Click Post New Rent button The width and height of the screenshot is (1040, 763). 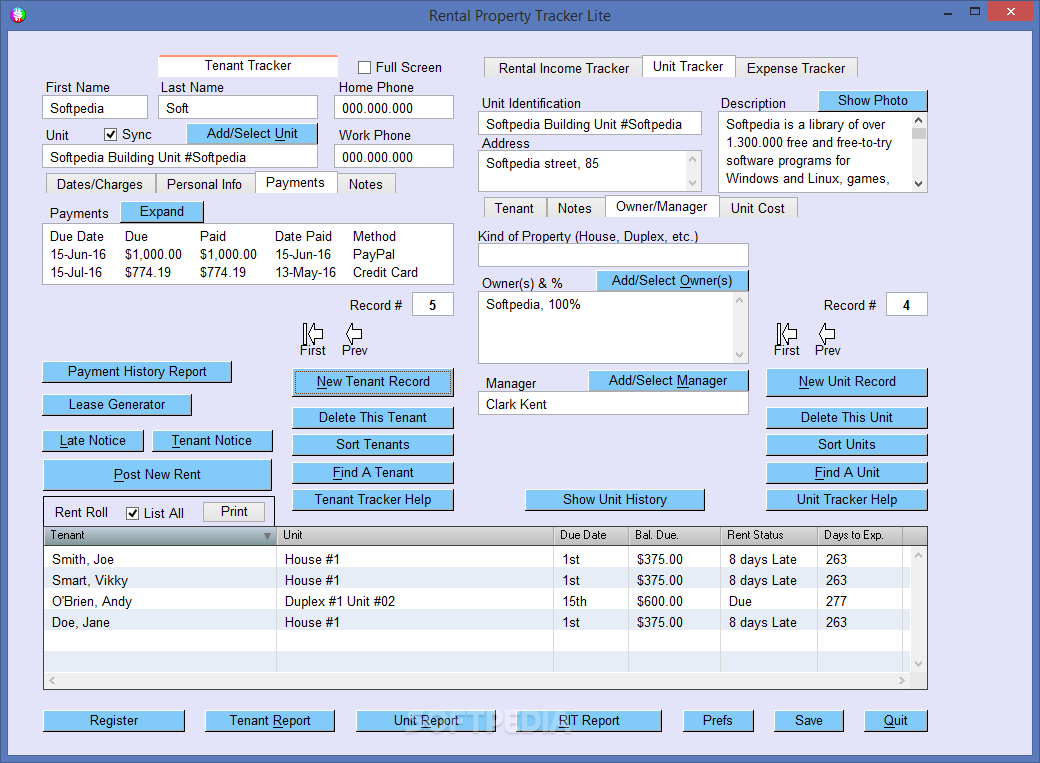[x=157, y=475]
